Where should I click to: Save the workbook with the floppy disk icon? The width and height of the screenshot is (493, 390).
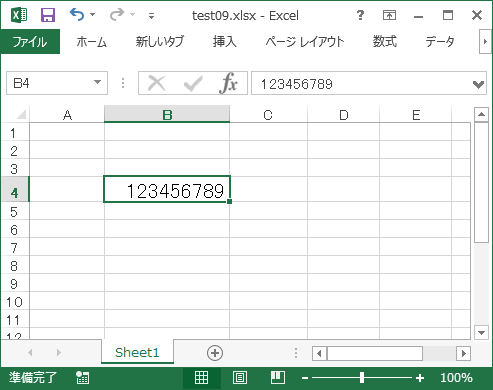click(48, 15)
